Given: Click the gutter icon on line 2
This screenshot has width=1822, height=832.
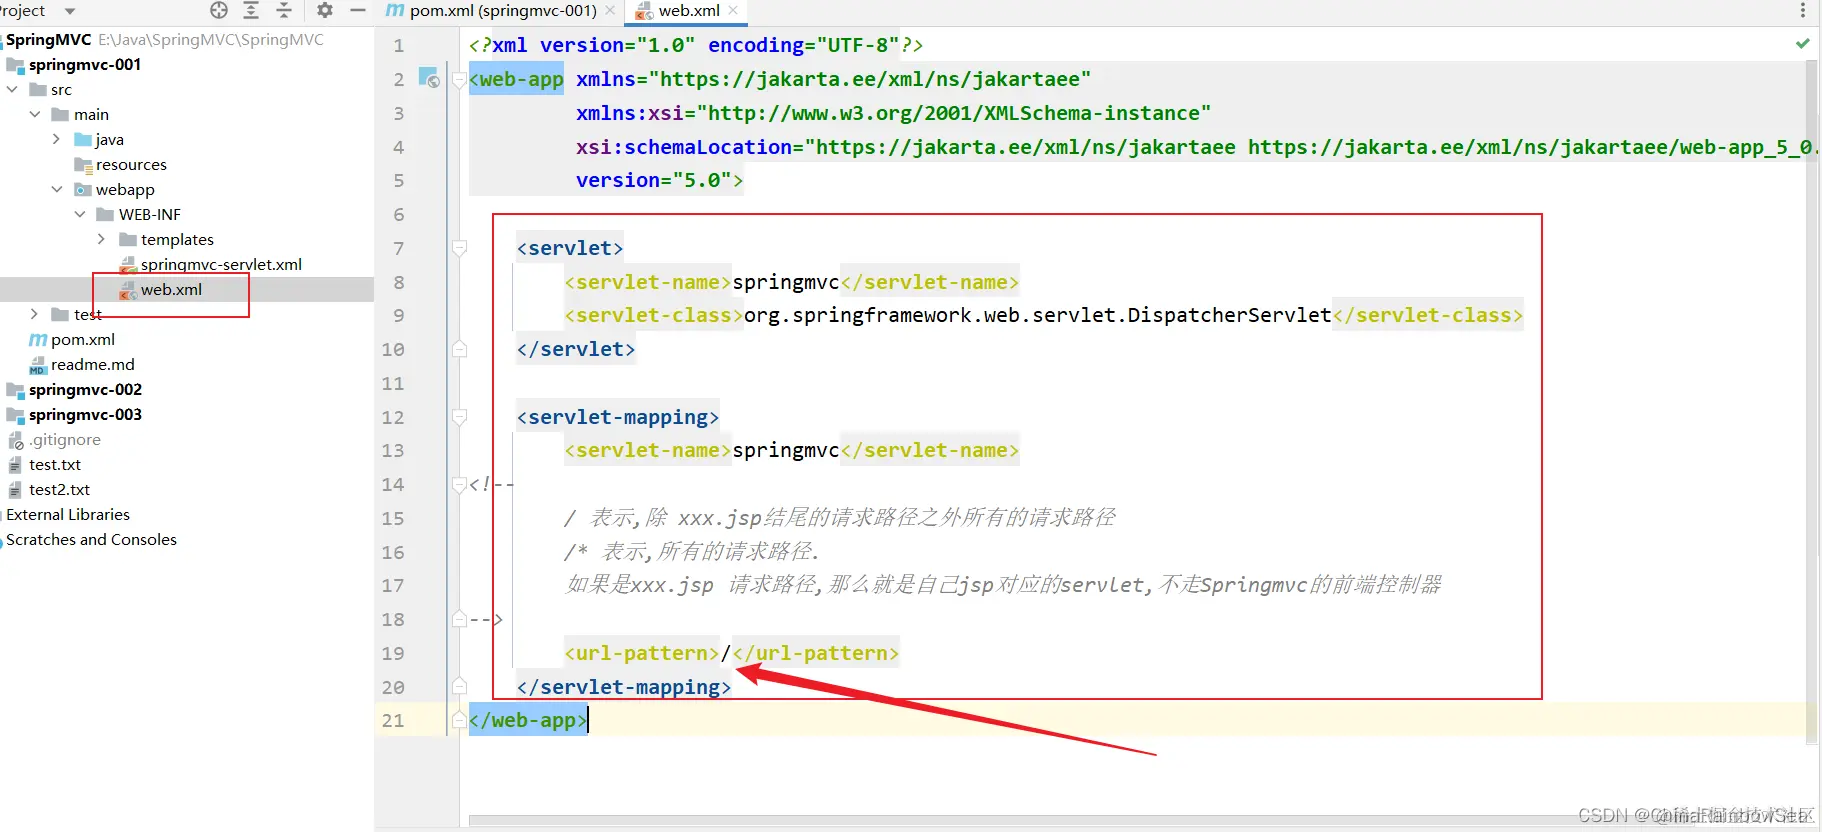Looking at the screenshot, I should pos(428,77).
